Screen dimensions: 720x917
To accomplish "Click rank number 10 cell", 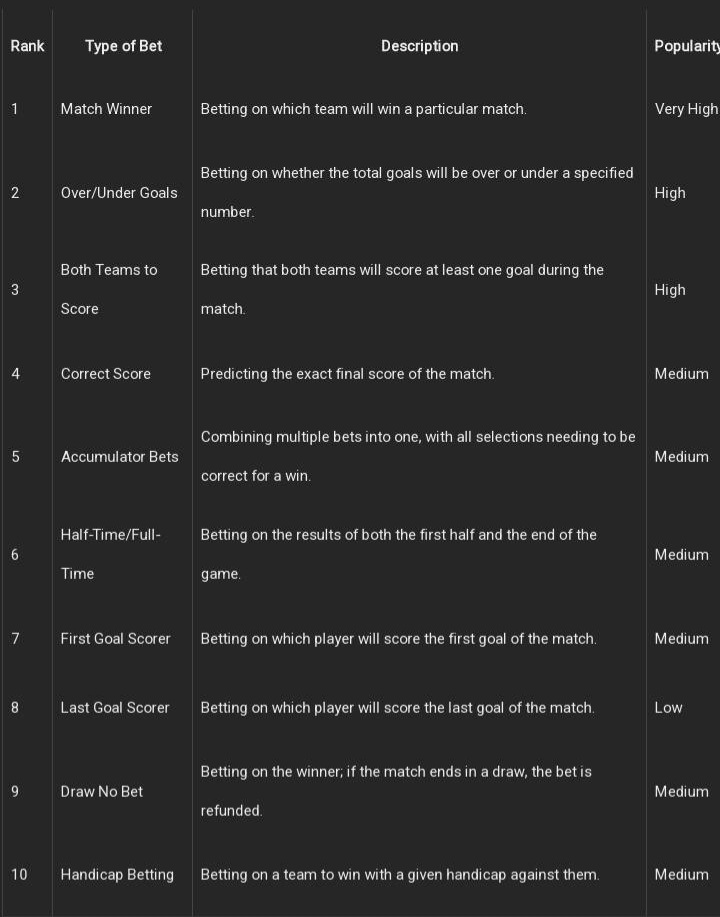I will 19,875.
